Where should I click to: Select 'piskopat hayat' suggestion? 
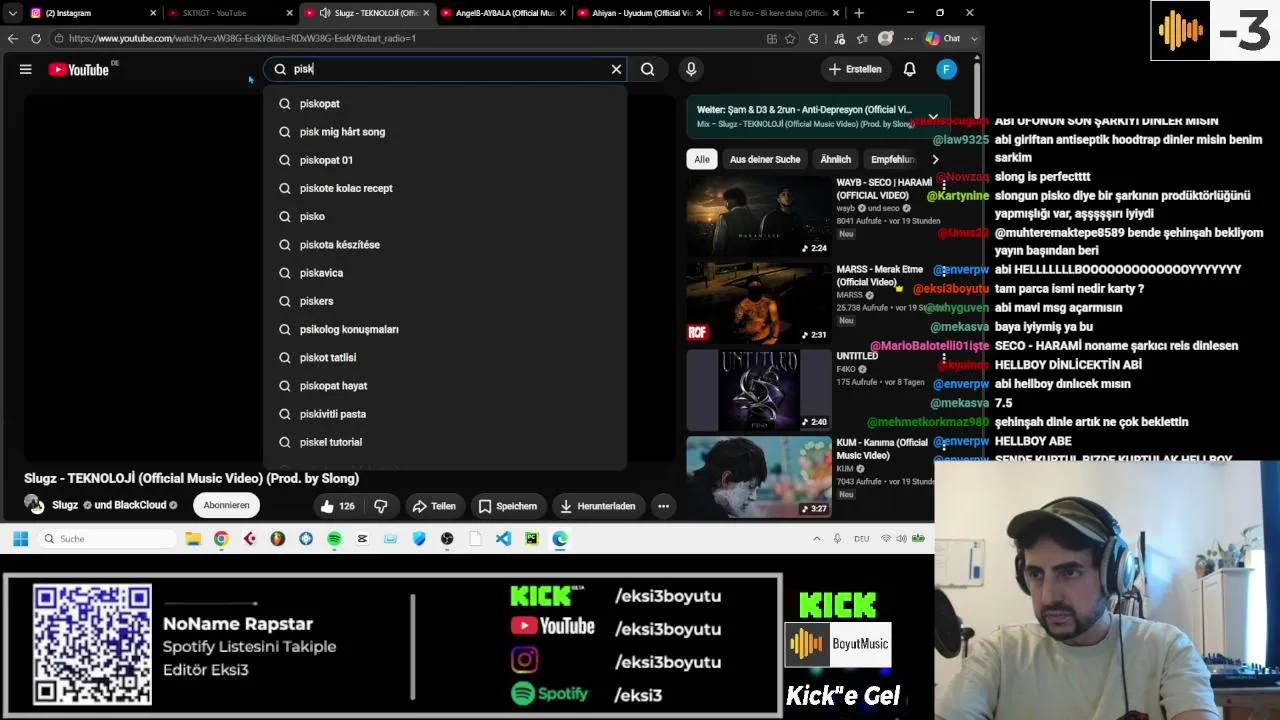pyautogui.click(x=445, y=386)
